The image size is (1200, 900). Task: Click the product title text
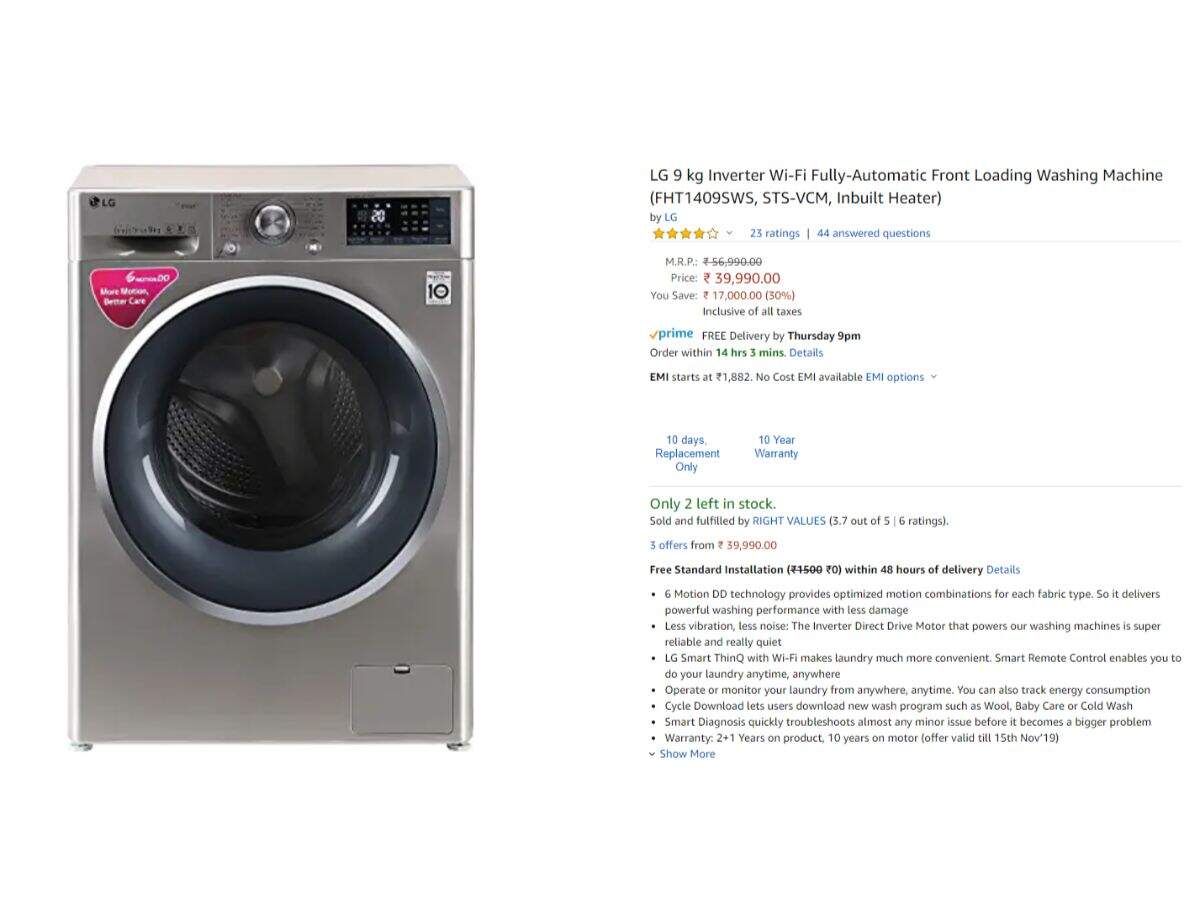906,186
